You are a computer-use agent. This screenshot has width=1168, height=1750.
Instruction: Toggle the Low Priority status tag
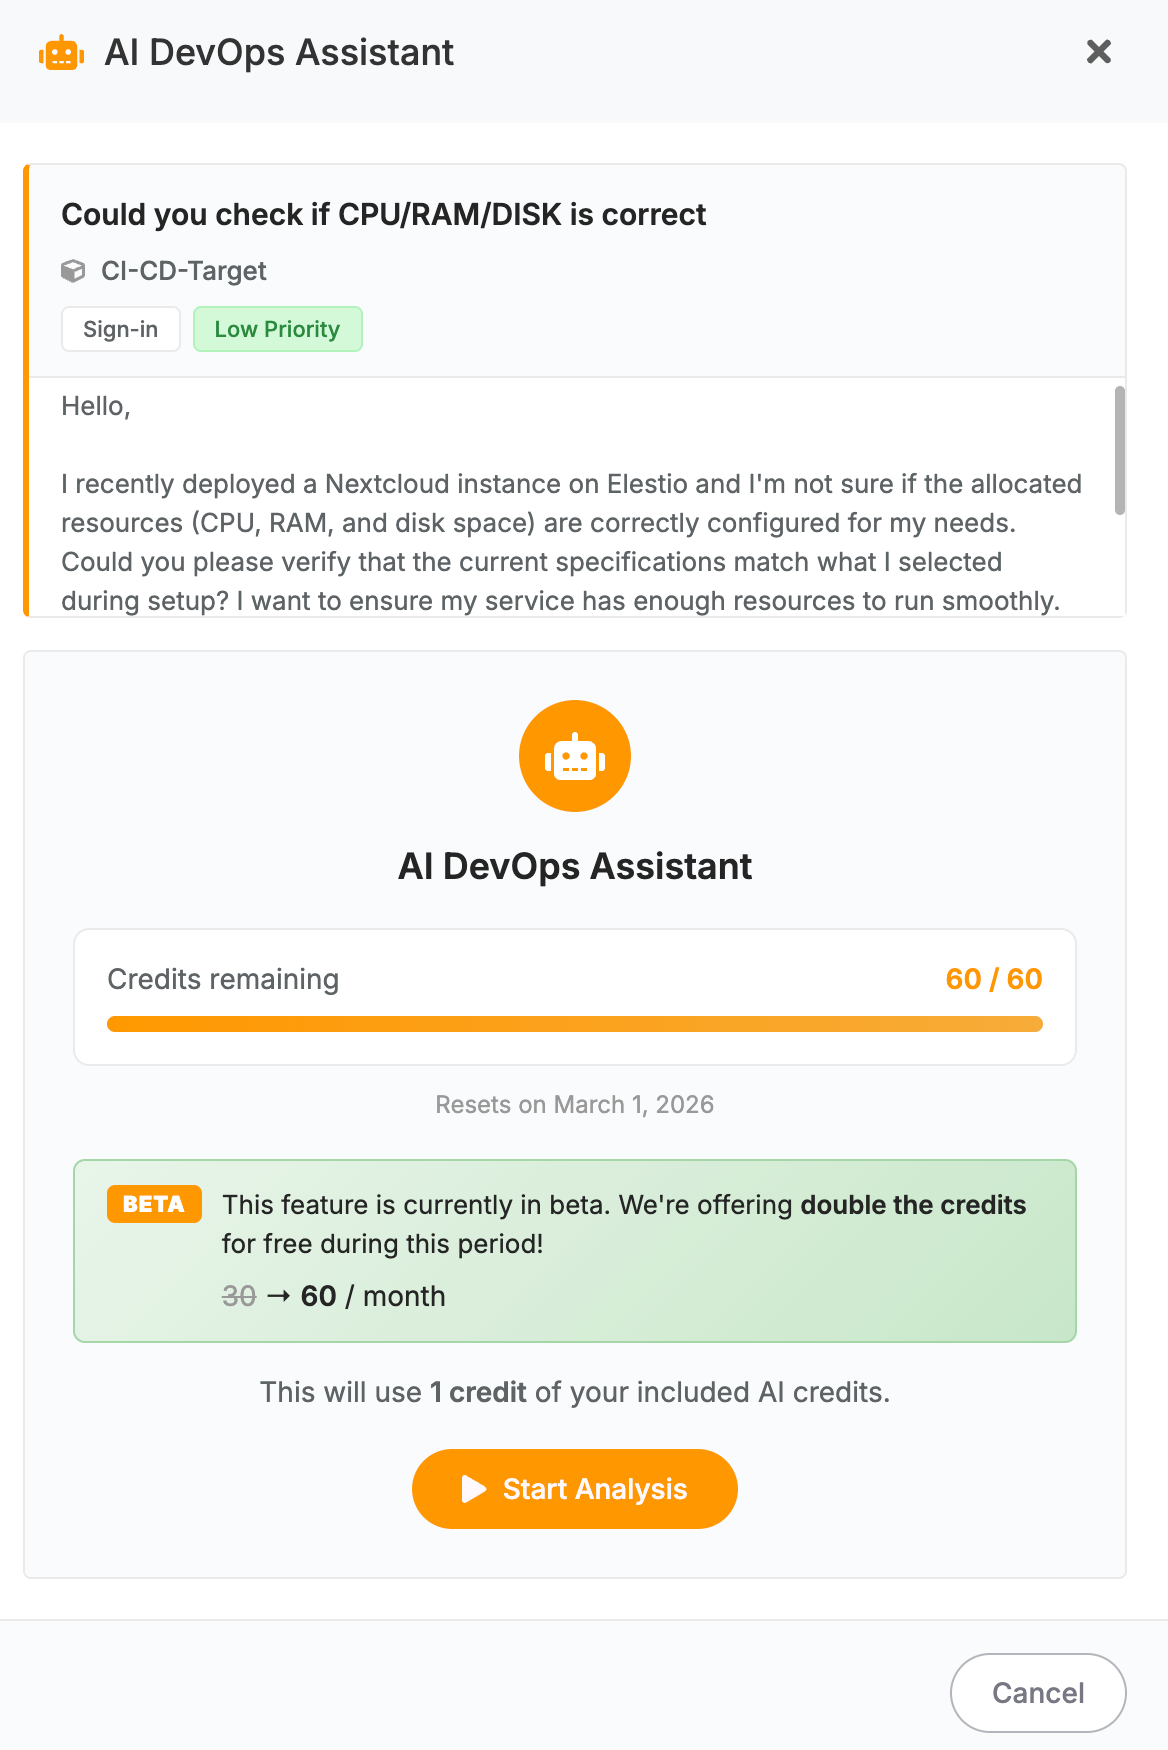click(x=277, y=328)
